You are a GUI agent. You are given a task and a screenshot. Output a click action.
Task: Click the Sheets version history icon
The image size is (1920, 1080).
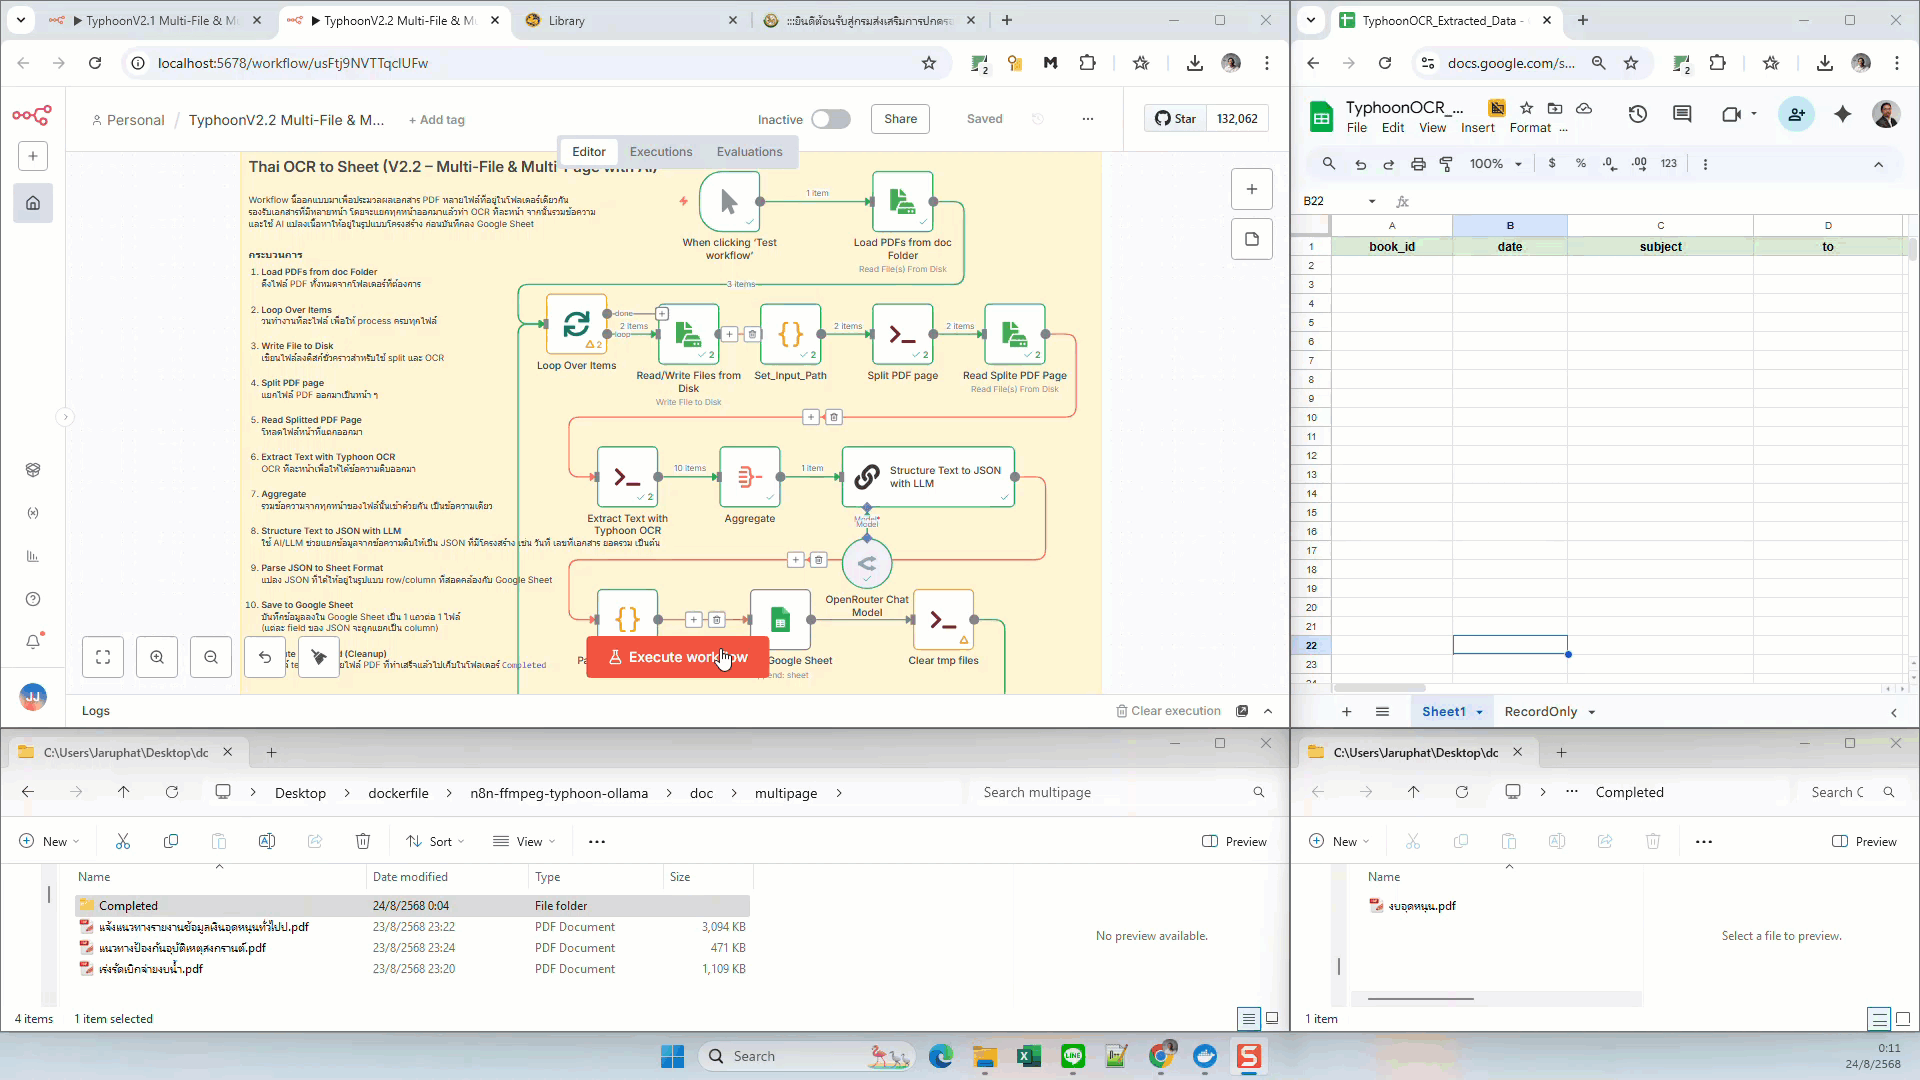click(1637, 114)
